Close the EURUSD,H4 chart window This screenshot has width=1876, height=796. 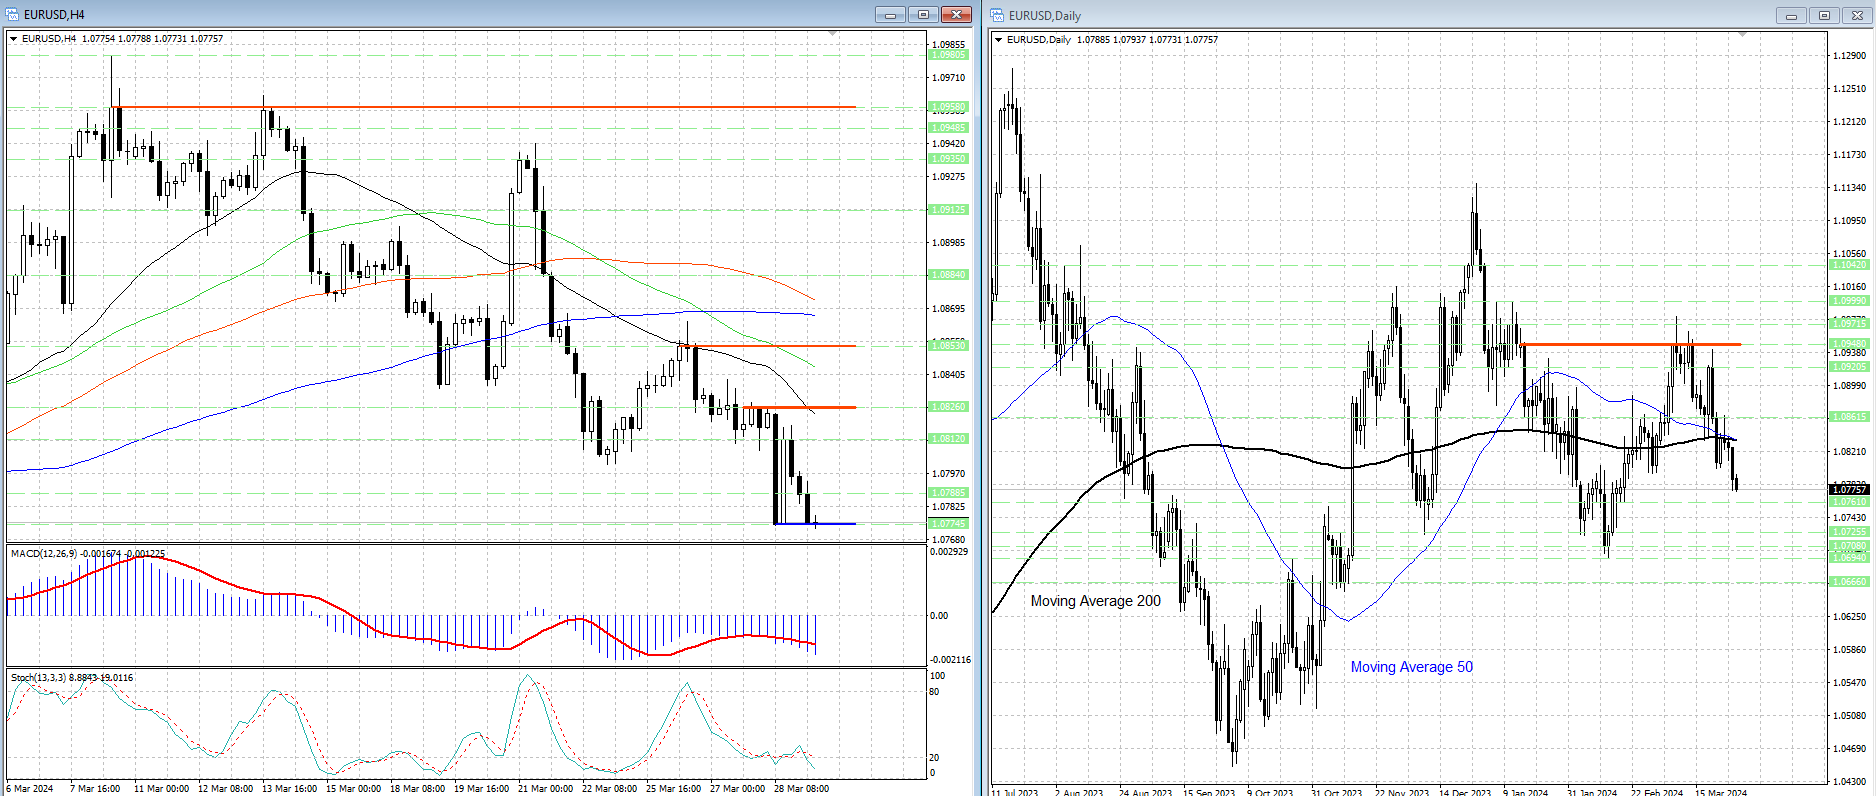pyautogui.click(x=957, y=14)
